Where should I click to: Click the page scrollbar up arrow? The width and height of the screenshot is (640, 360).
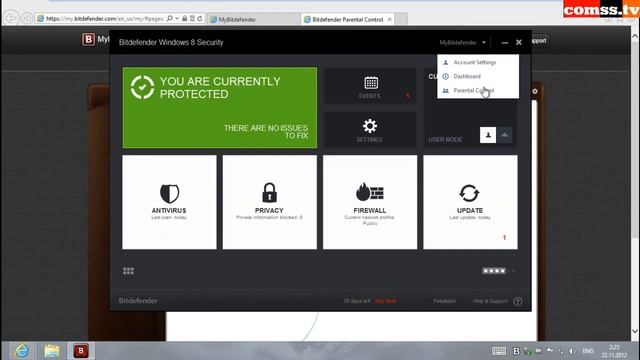pyautogui.click(x=635, y=36)
